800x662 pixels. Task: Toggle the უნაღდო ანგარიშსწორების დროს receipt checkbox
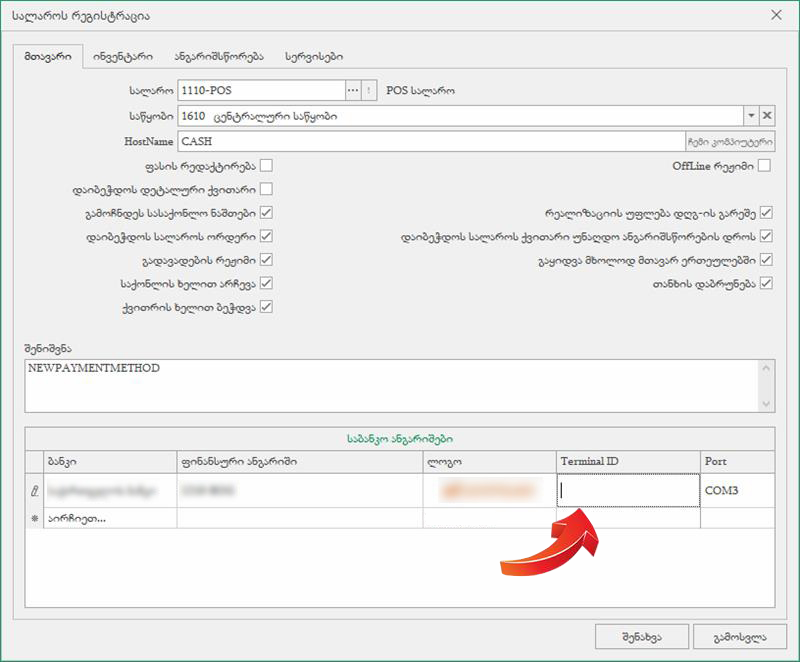[x=766, y=236]
